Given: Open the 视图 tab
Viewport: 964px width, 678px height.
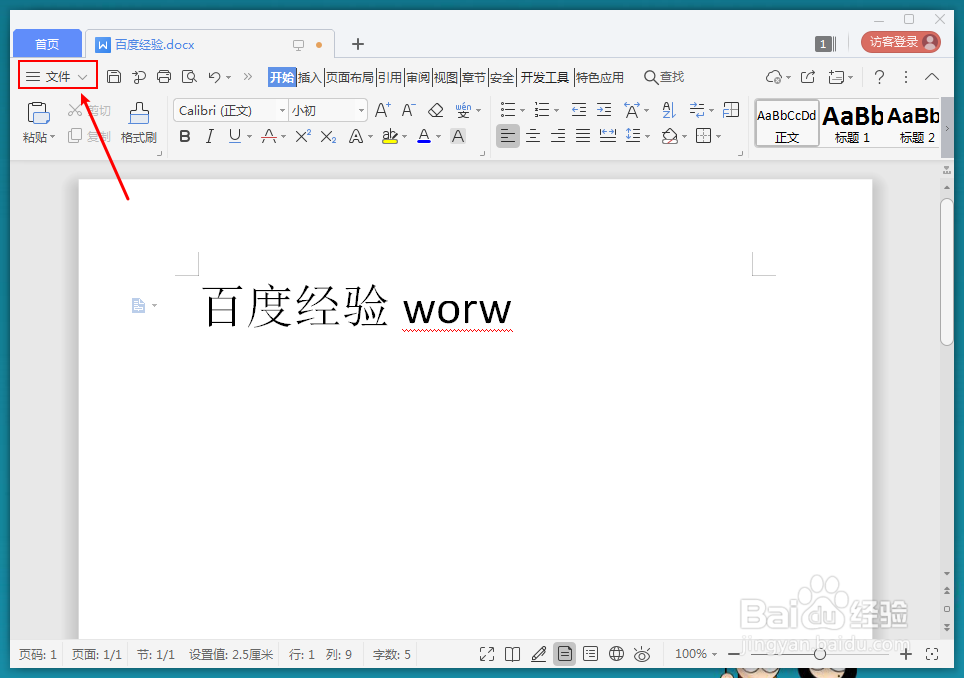Looking at the screenshot, I should [446, 77].
